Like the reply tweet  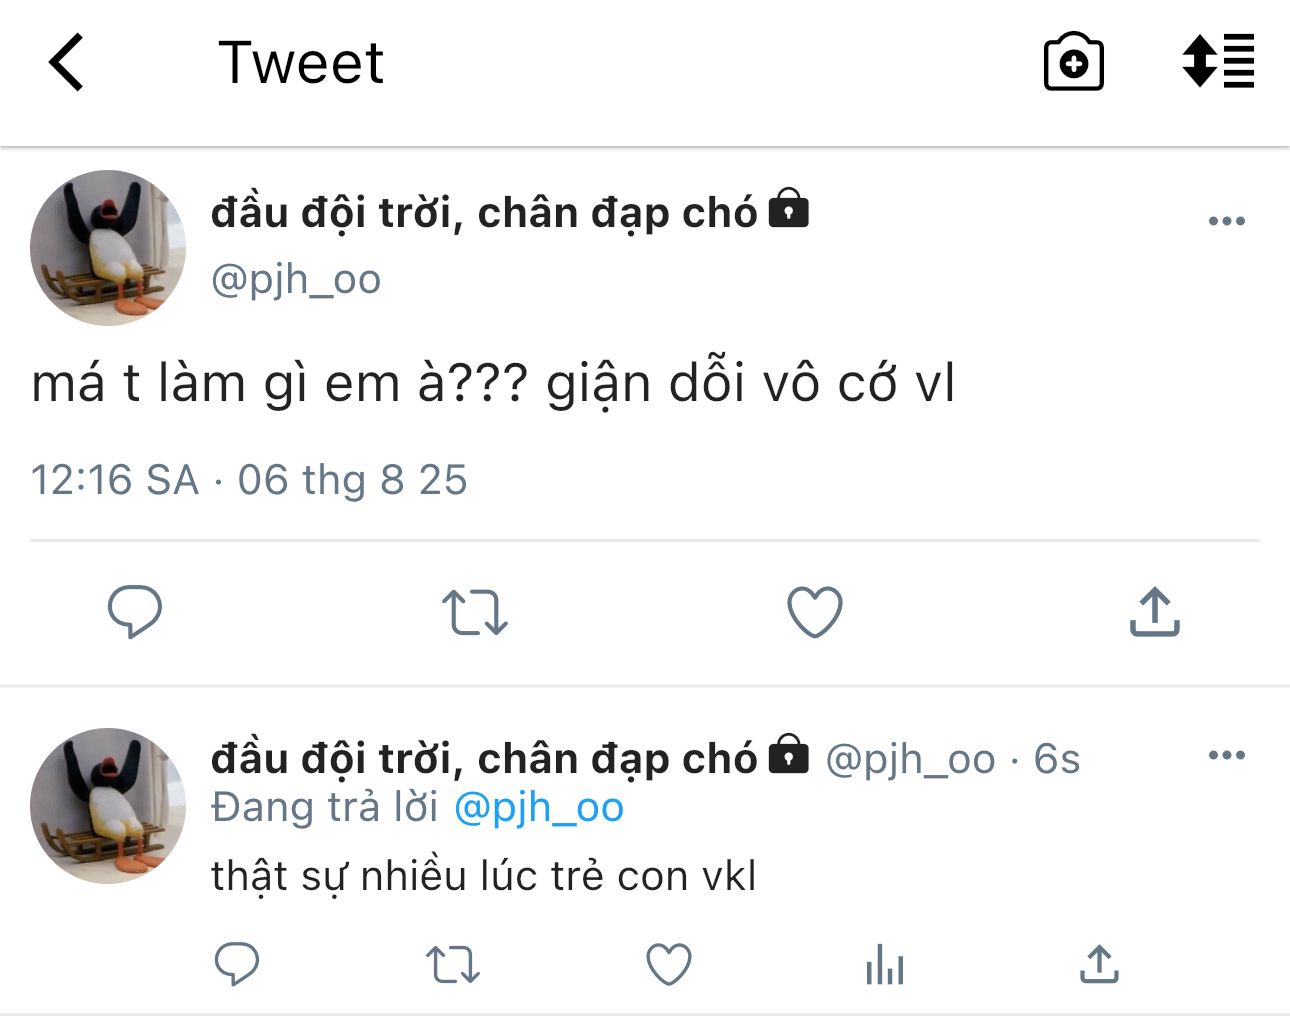tap(669, 965)
